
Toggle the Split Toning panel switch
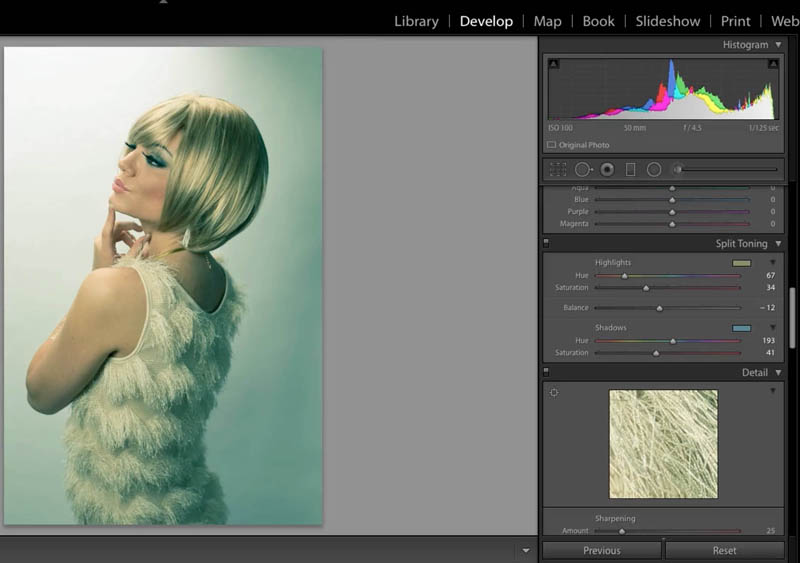click(546, 243)
